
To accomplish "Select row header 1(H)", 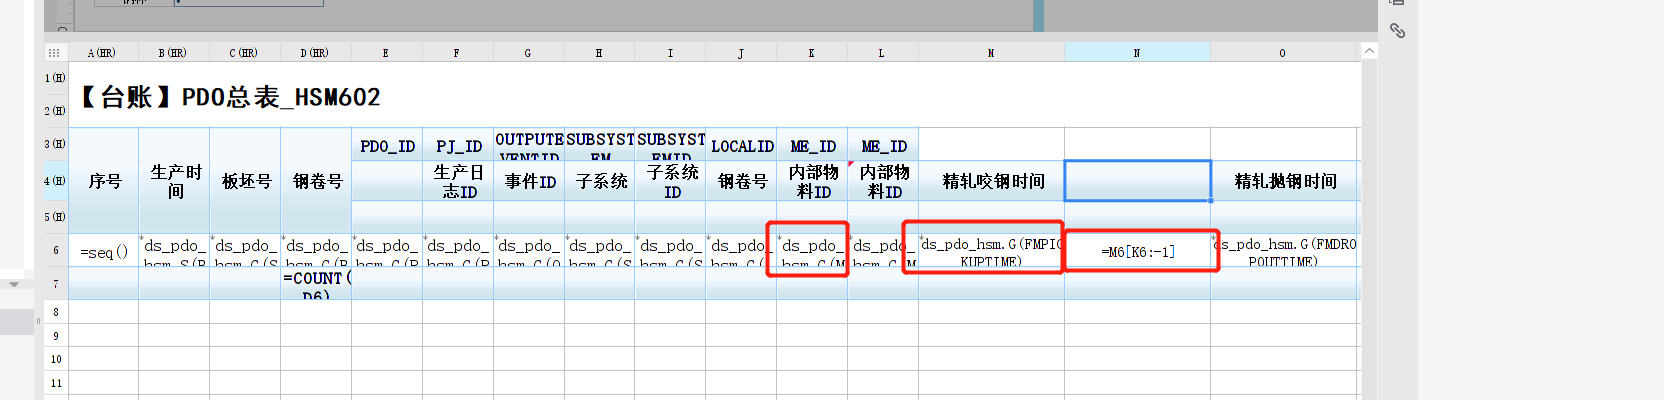I will (55, 78).
